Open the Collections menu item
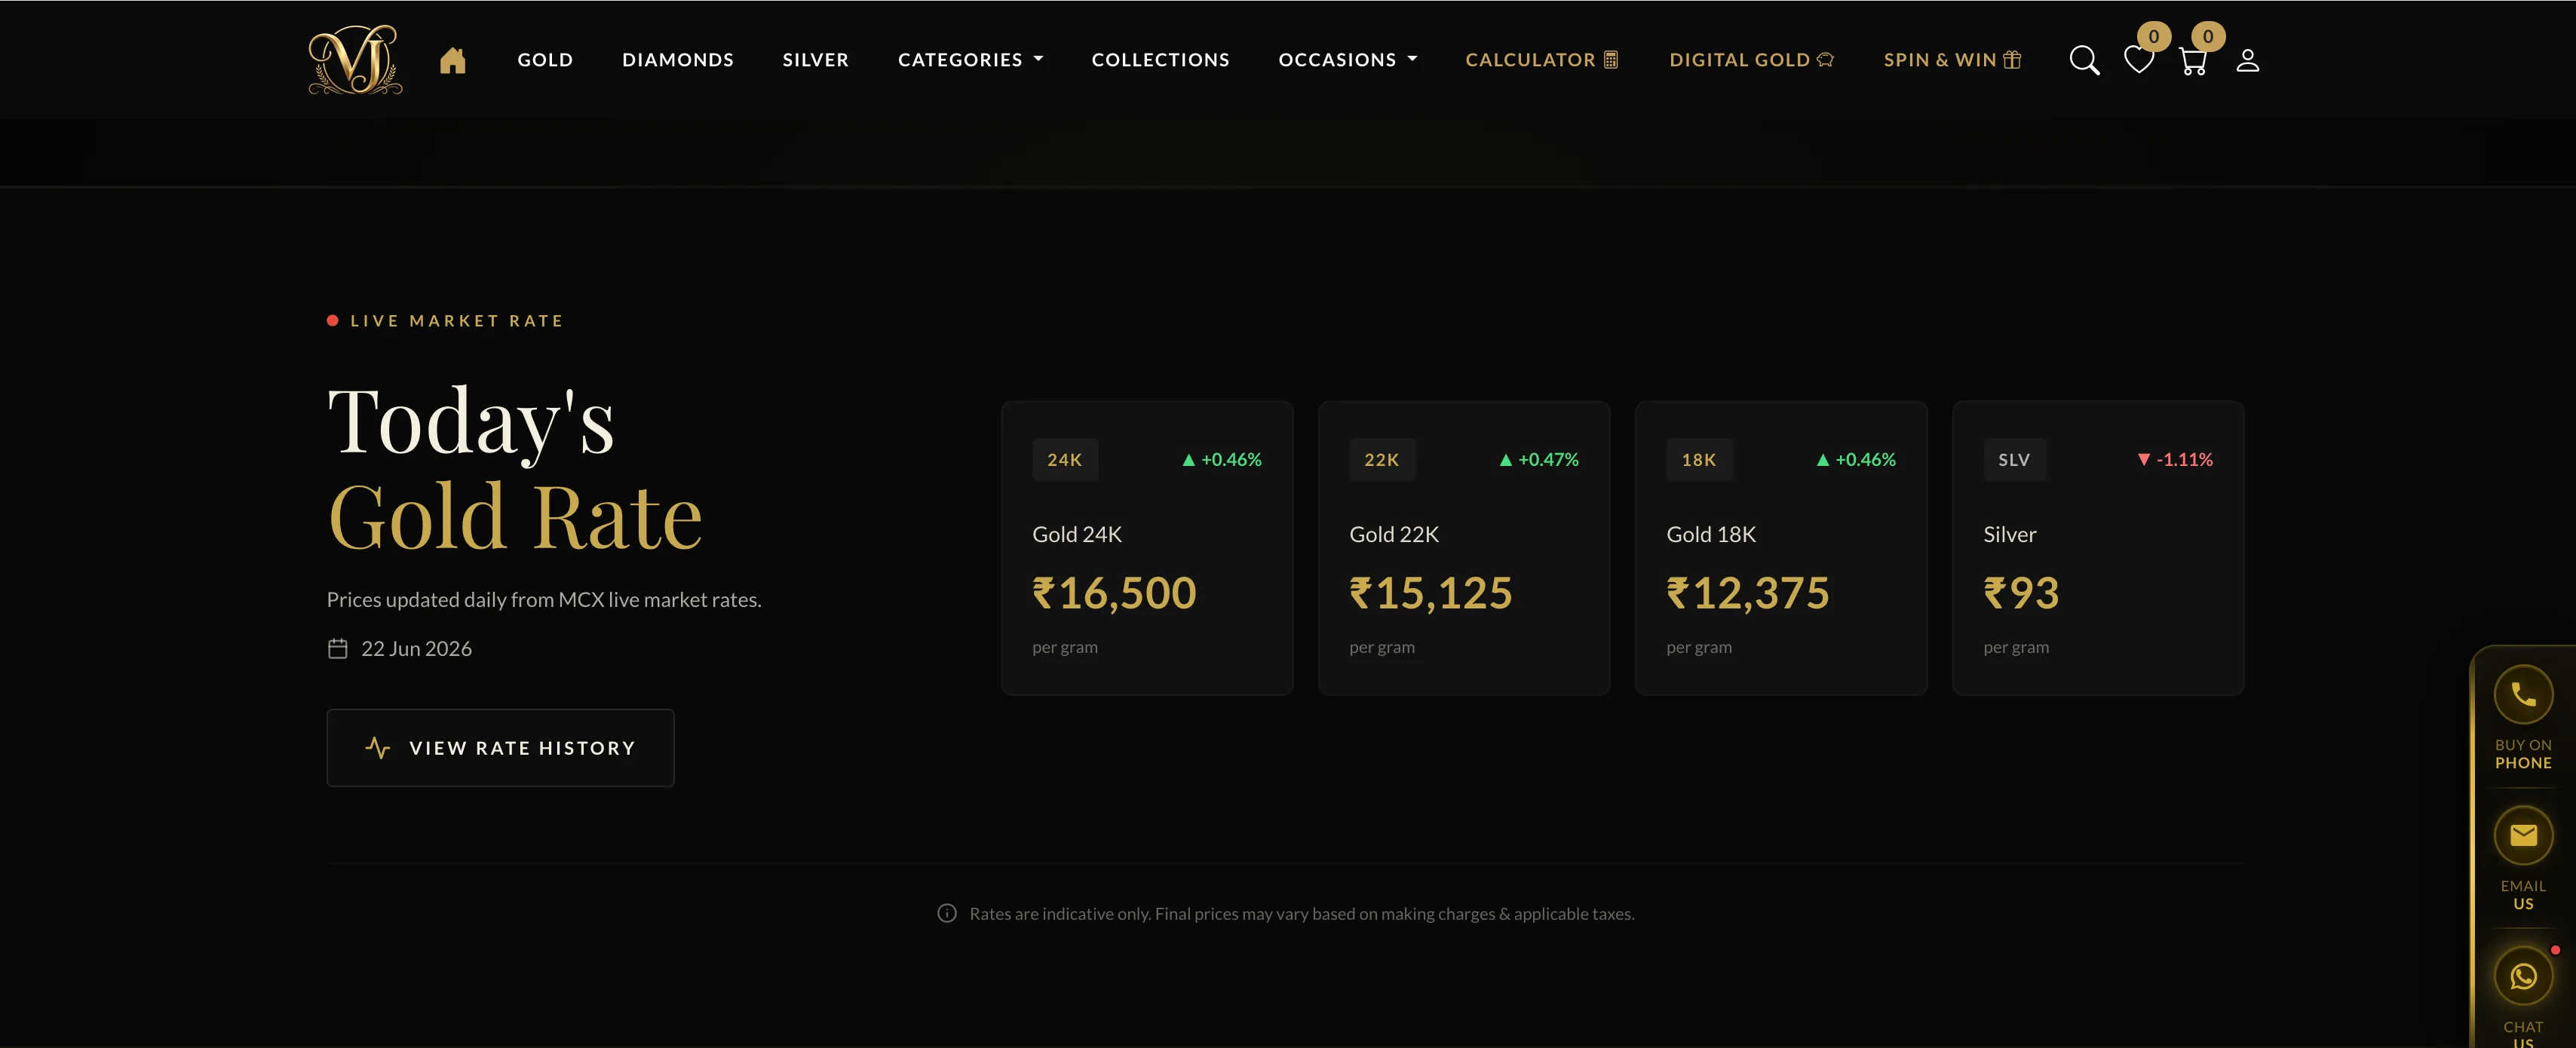 [x=1160, y=60]
